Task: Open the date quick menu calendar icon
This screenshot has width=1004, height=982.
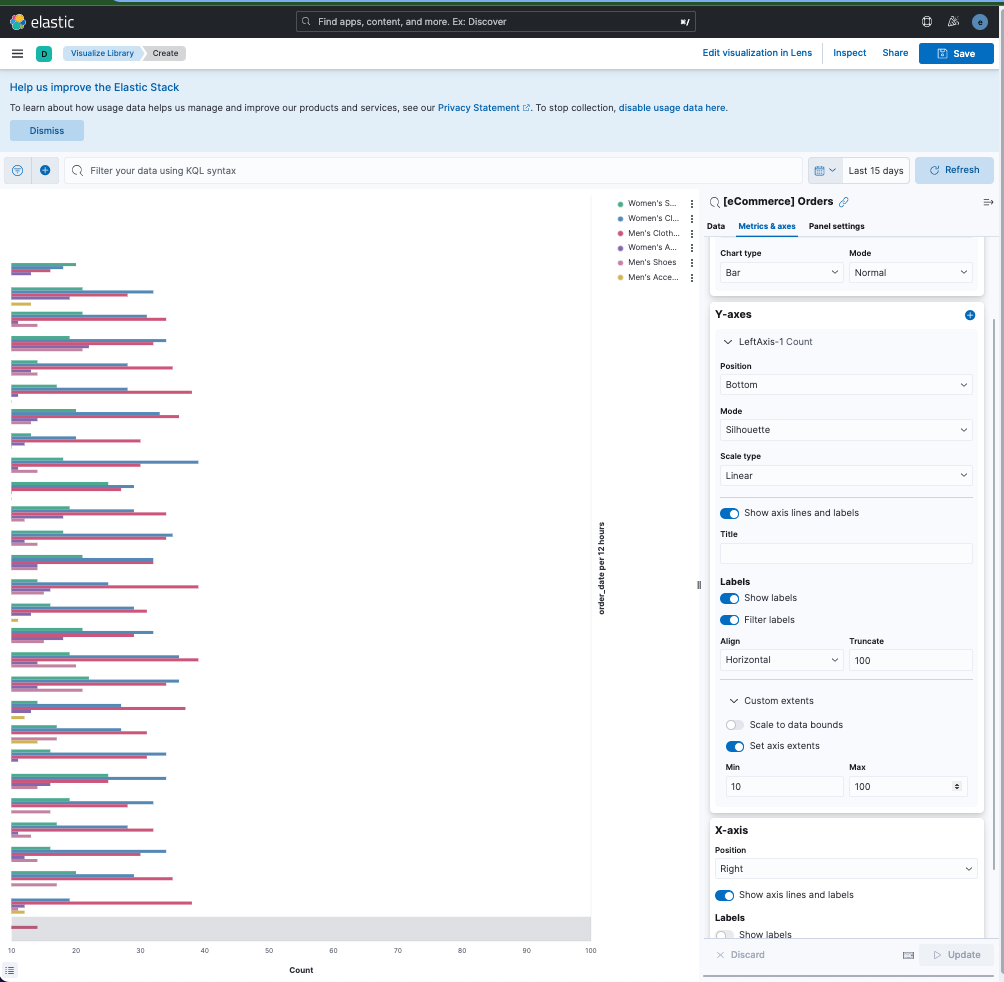Action: point(825,170)
